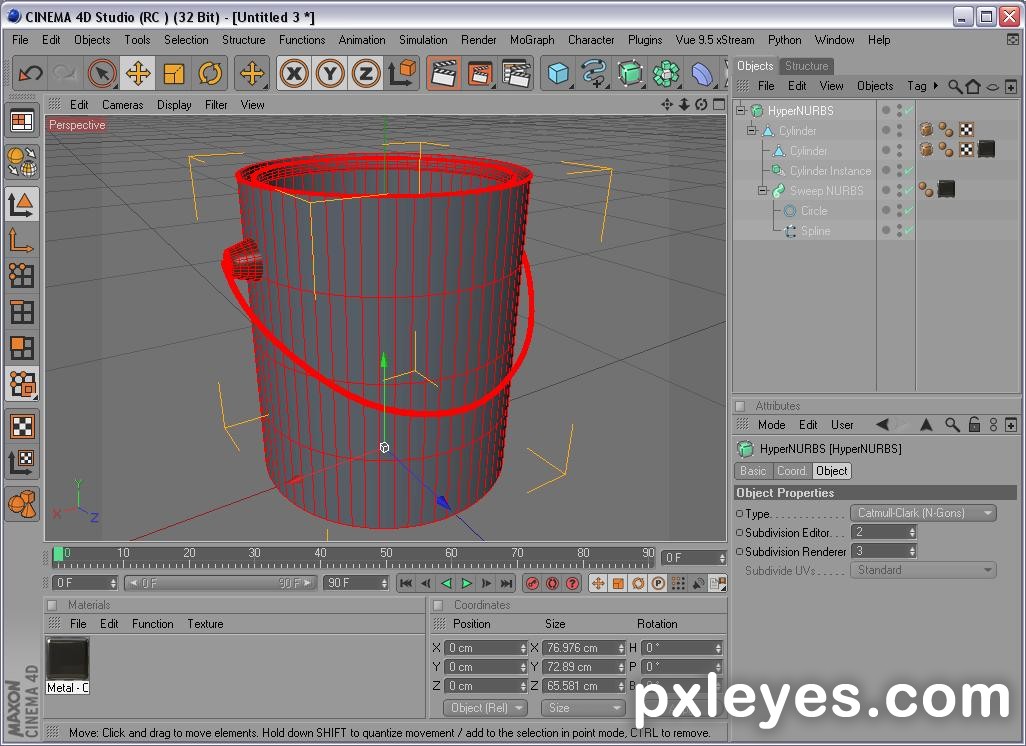This screenshot has width=1026, height=746.
Task: Collapse the parent Cylinder tree node
Action: coord(752,131)
